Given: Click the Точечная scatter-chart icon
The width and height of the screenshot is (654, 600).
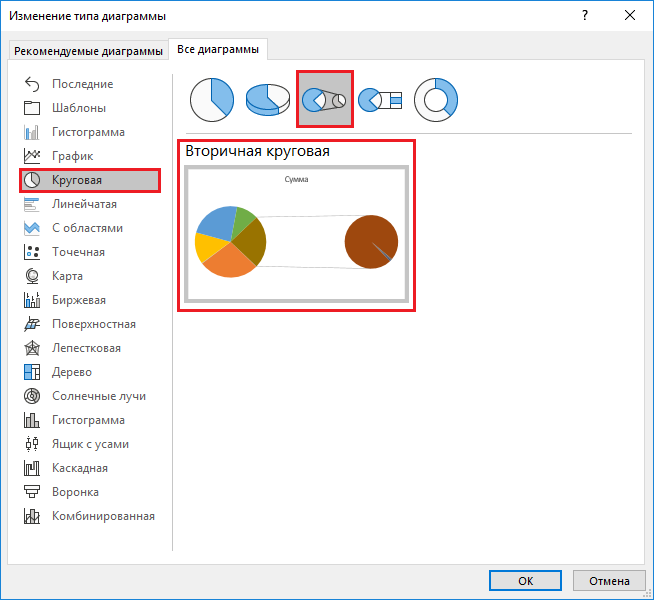Looking at the screenshot, I should point(32,252).
